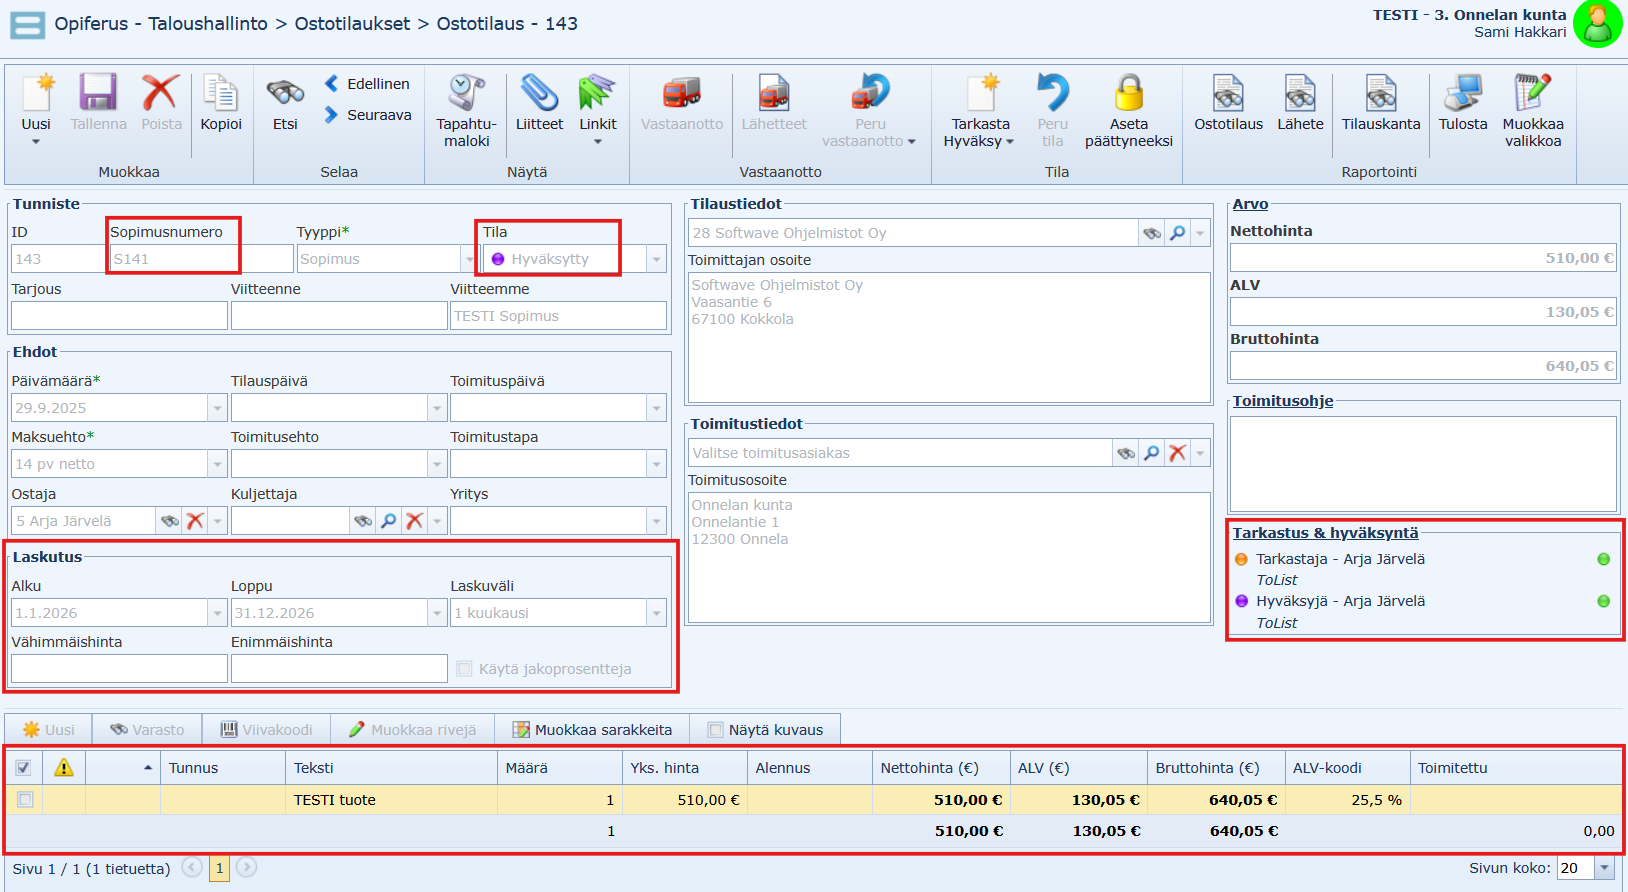
Task: Click the Muokkaa sarakkeita tab
Action: (592, 730)
